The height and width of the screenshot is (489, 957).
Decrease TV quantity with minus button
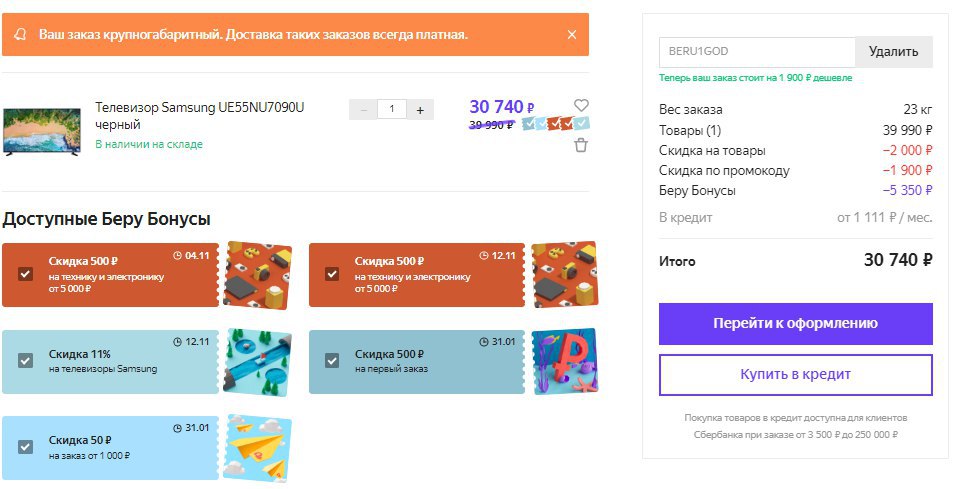tap(364, 110)
